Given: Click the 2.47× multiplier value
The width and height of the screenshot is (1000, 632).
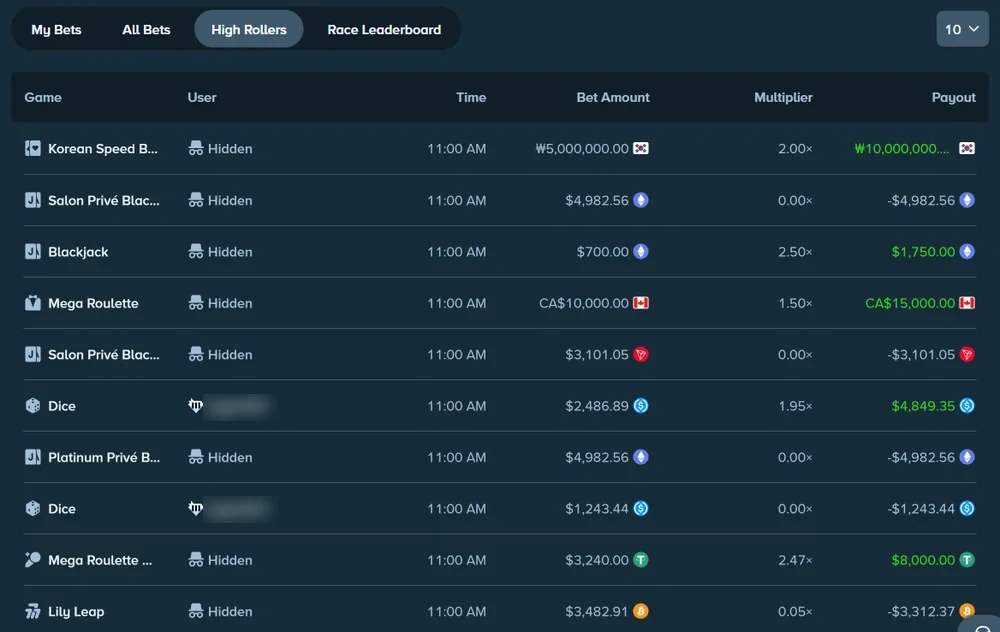Looking at the screenshot, I should click(795, 560).
